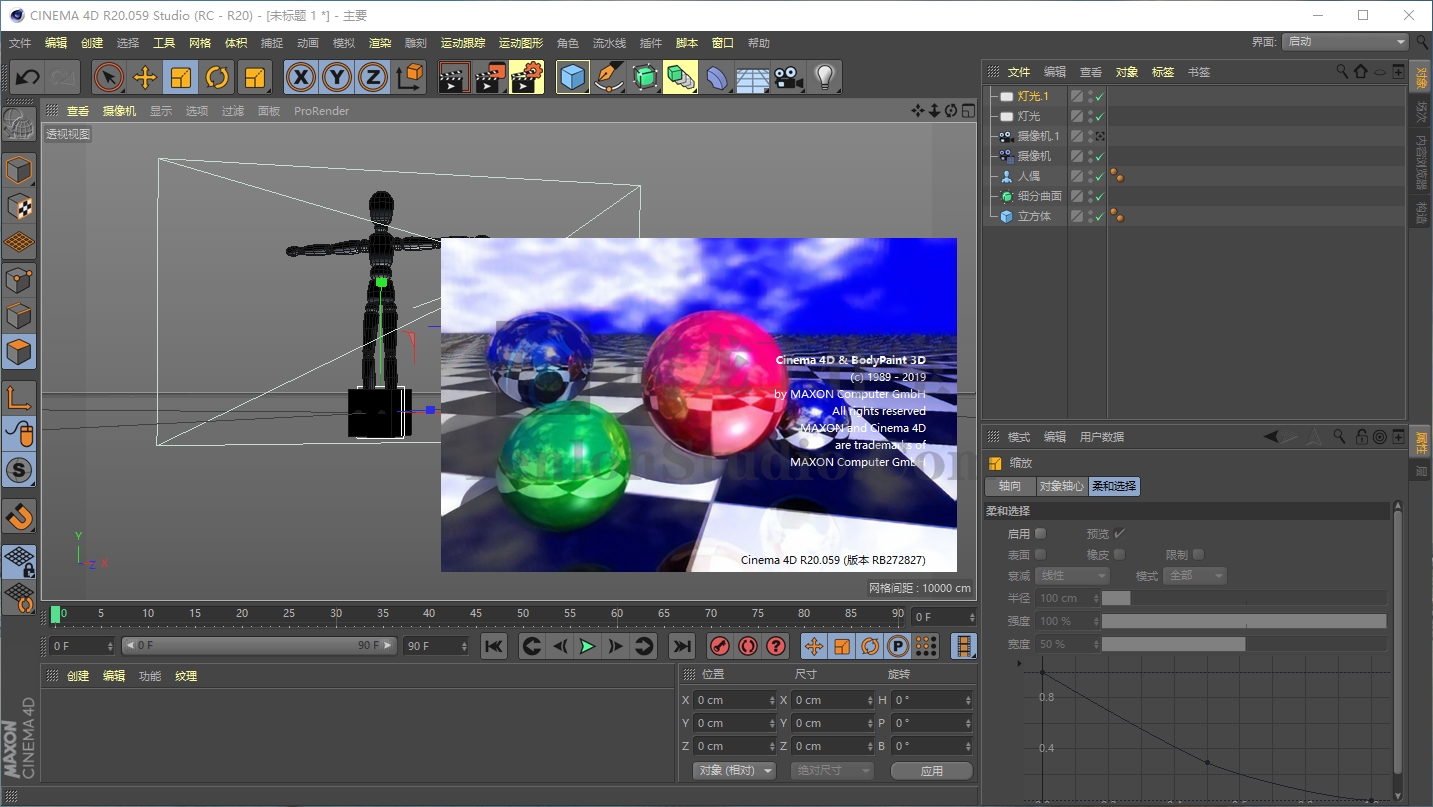Open the material manager 创建 menu
Viewport: 1433px width, 807px height.
tap(78, 676)
